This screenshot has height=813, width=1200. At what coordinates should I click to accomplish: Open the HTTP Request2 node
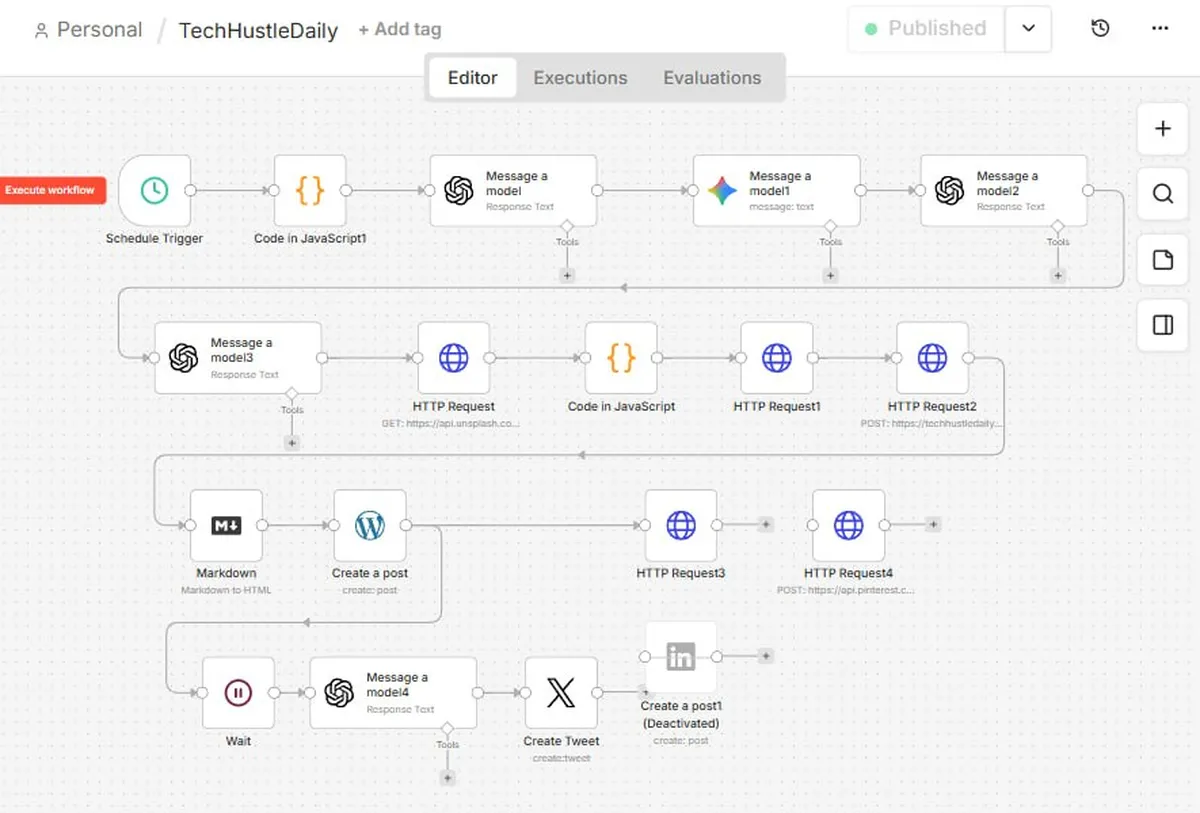tap(932, 357)
